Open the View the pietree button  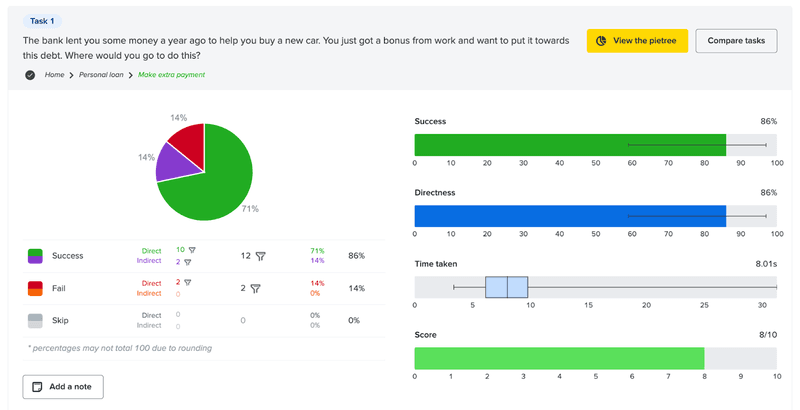636,41
